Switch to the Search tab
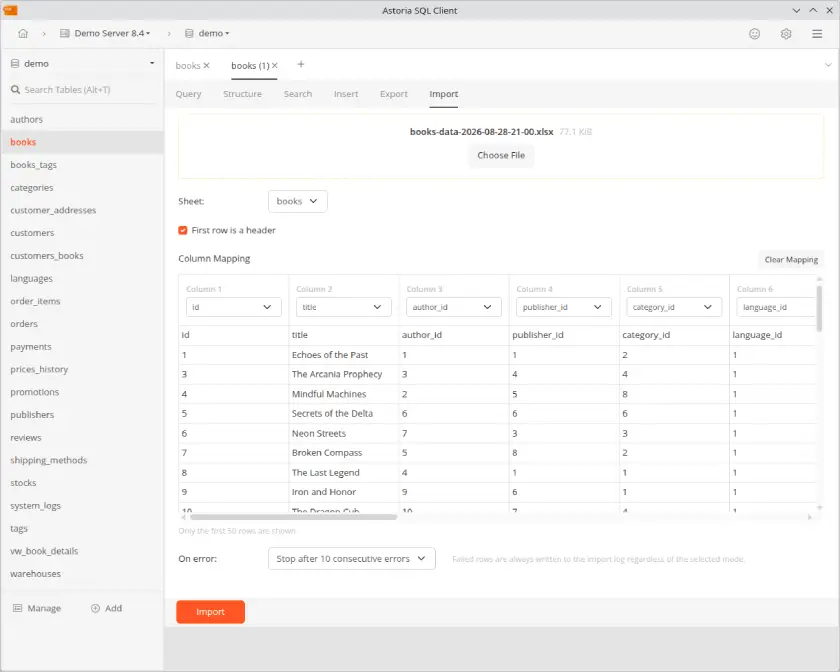 [298, 94]
